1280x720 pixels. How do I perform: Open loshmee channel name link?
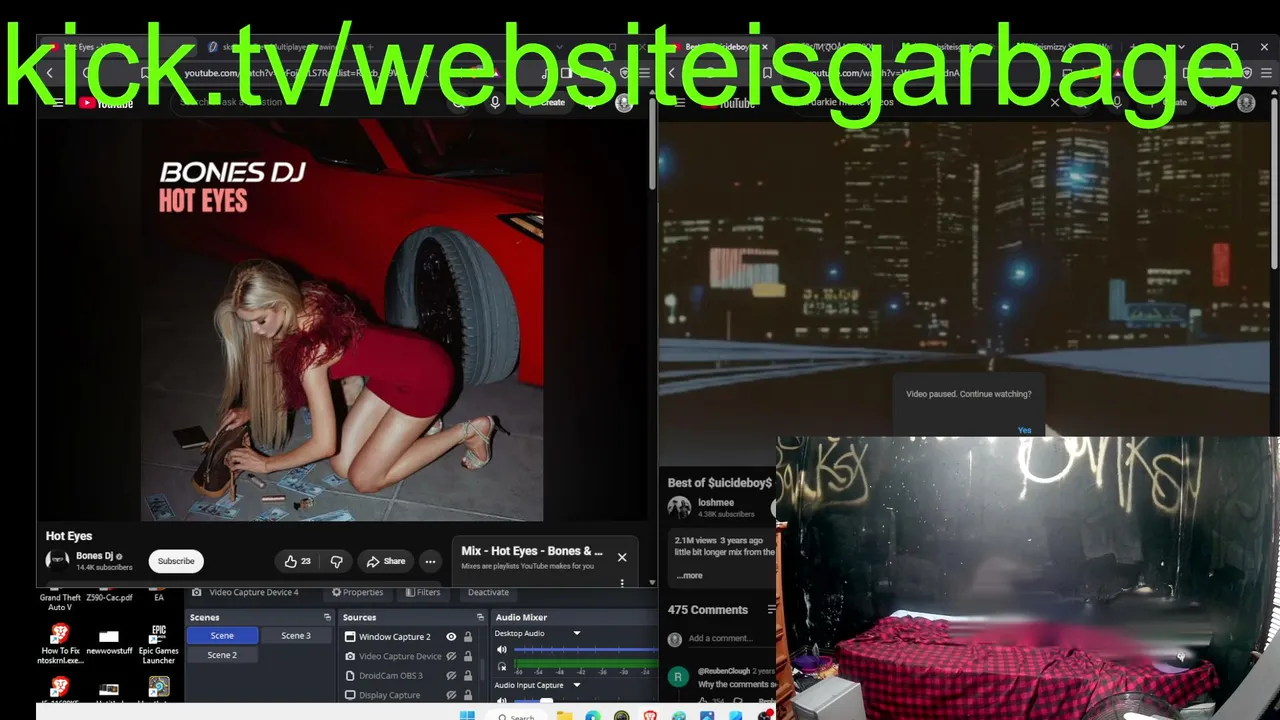point(716,503)
